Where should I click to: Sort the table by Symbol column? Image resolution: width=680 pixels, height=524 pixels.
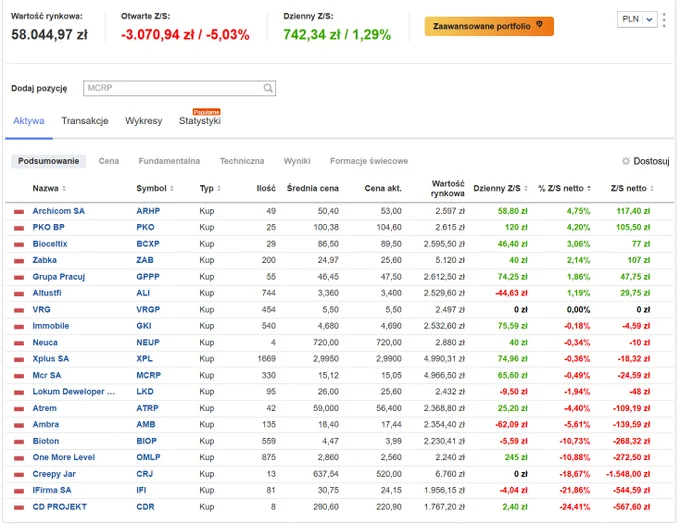tap(155, 188)
